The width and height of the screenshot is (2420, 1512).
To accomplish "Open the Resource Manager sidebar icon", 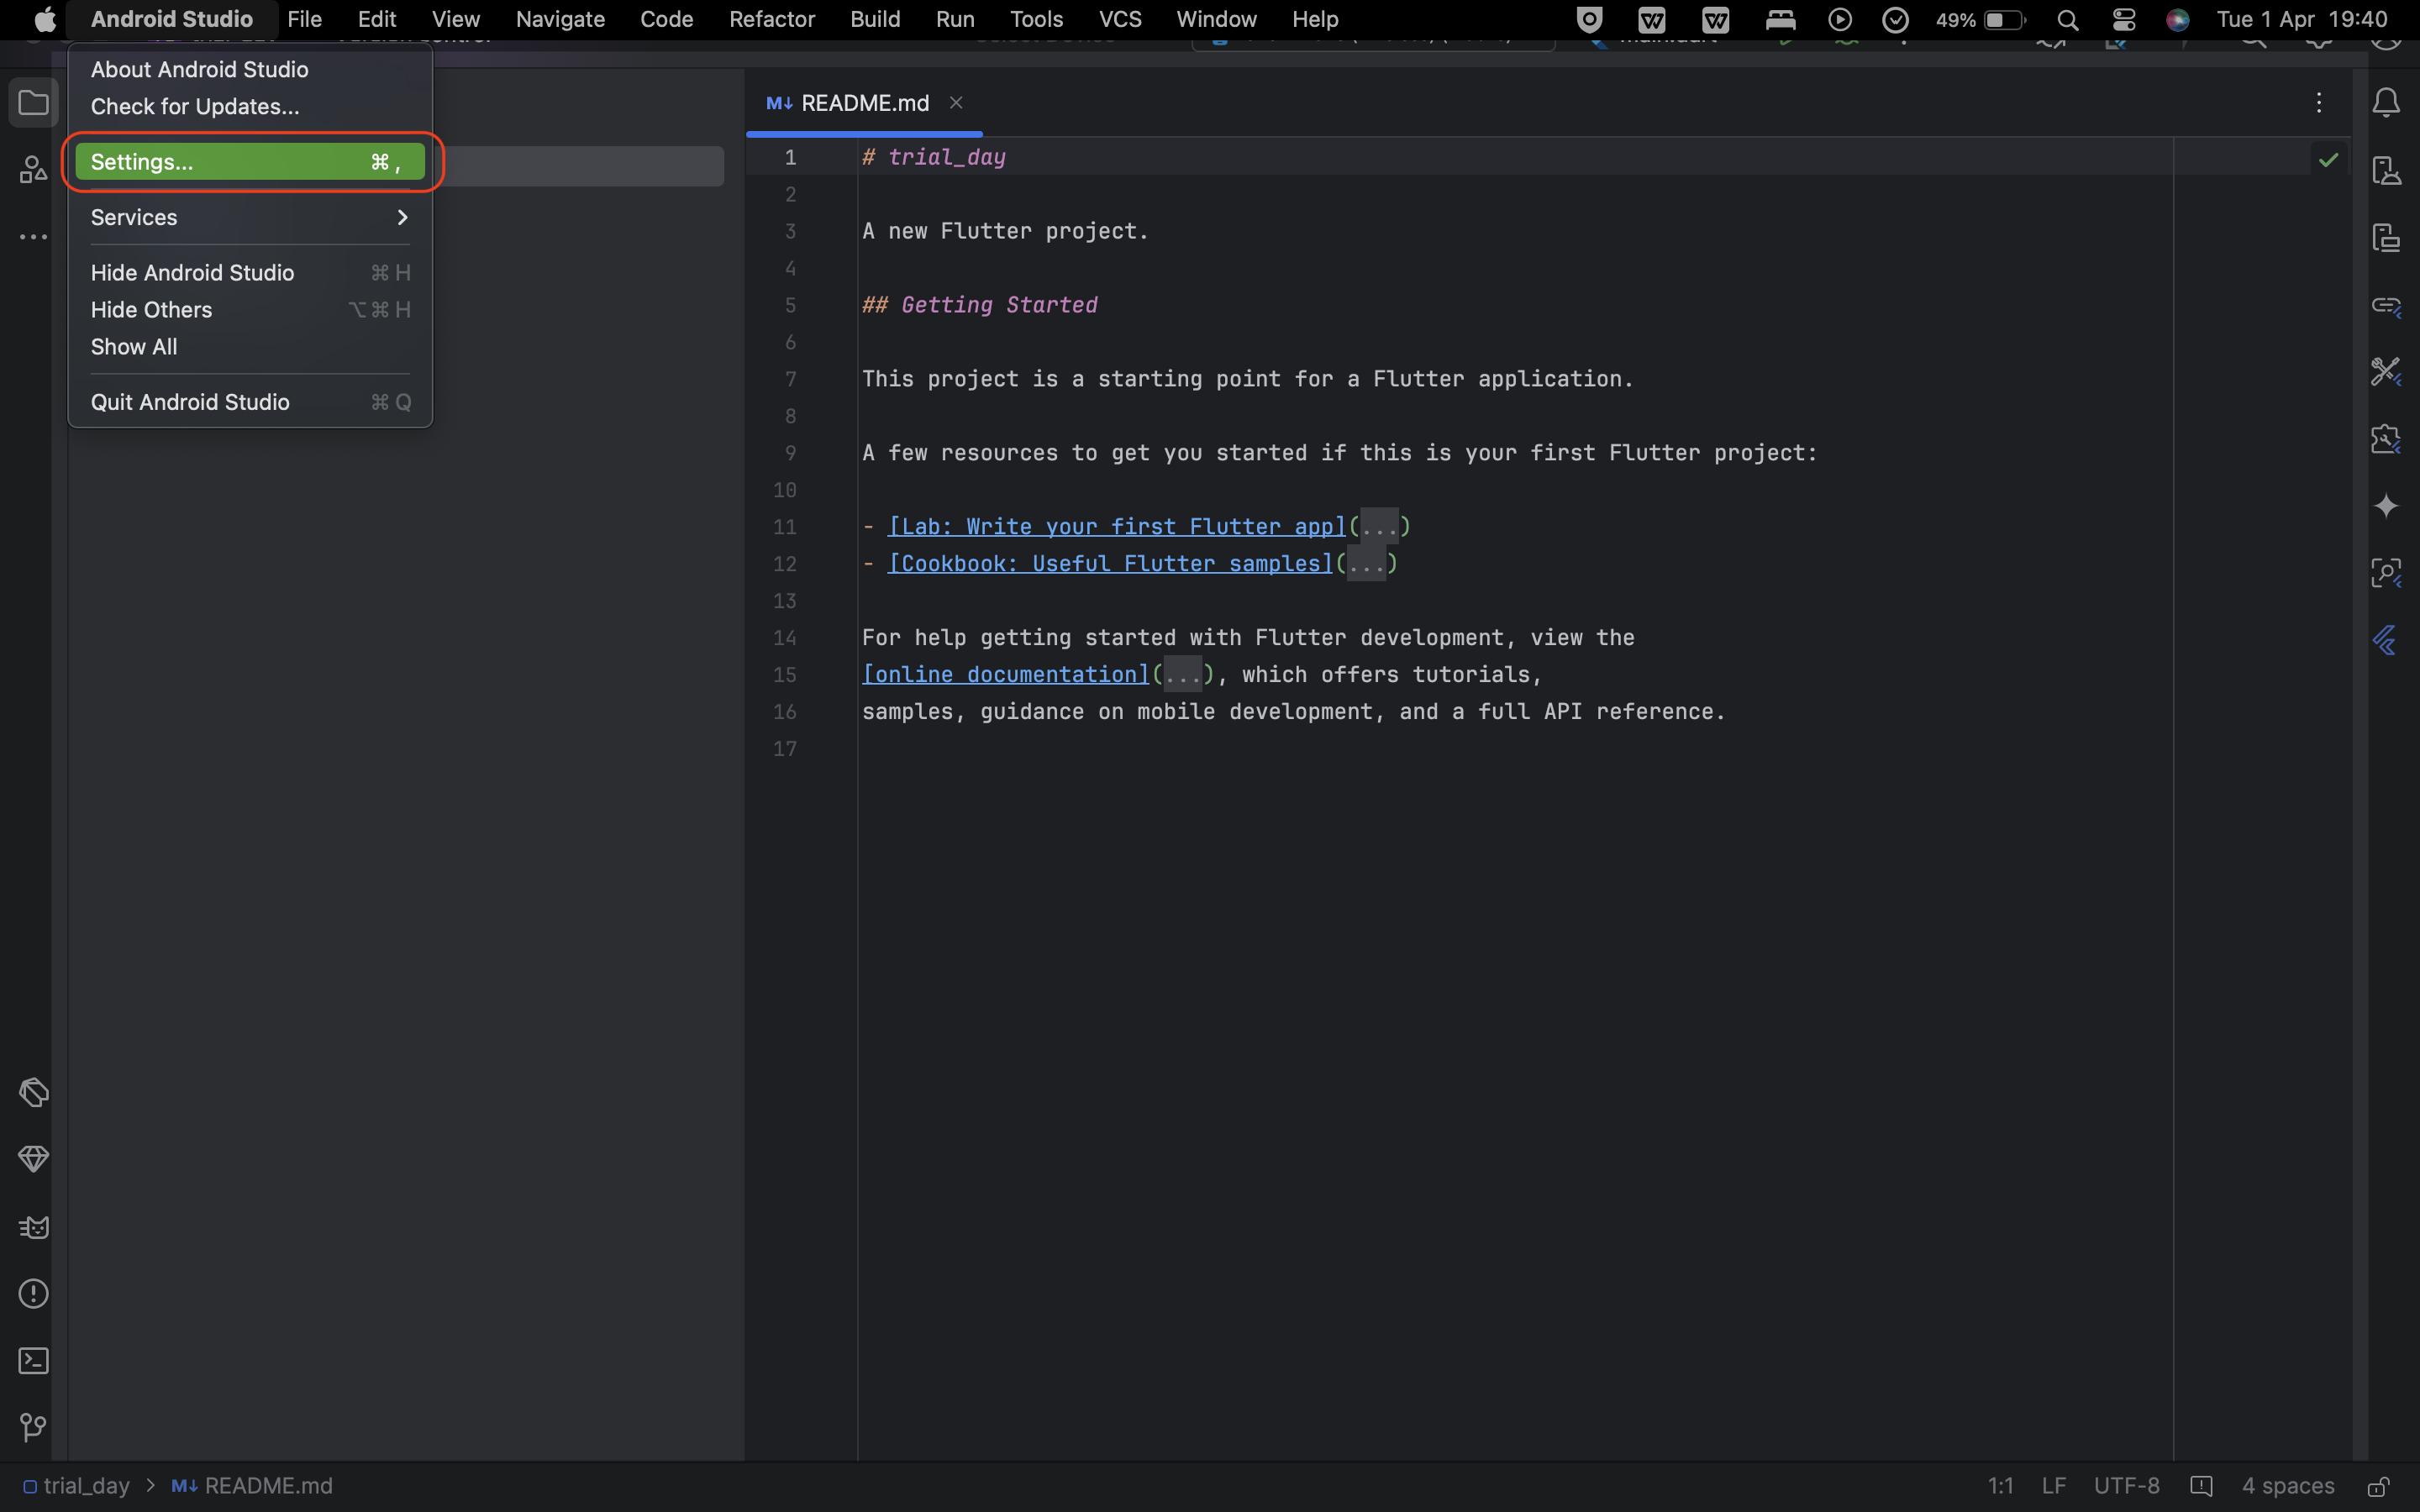I will click(x=33, y=170).
